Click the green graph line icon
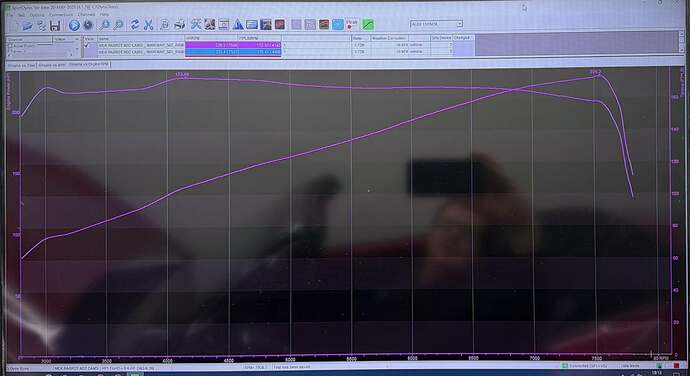 (x=368, y=25)
